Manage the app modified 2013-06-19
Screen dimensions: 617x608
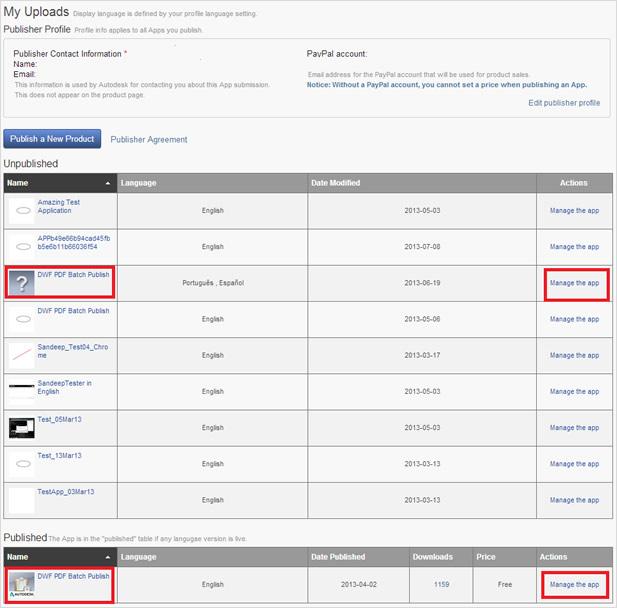pyautogui.click(x=574, y=283)
